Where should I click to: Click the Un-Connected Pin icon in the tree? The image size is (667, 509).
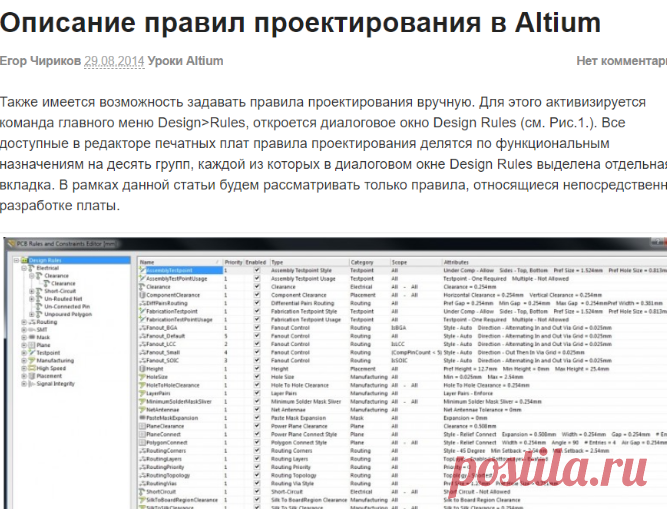coord(39,306)
